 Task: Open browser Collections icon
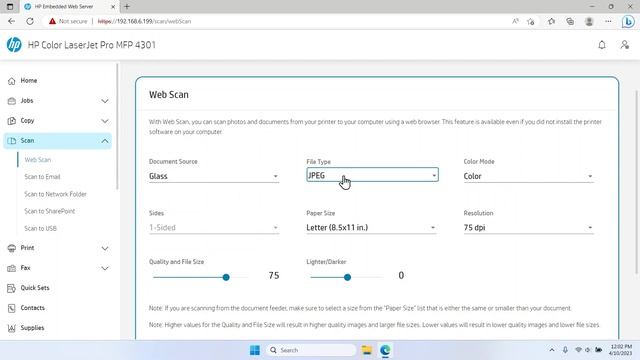tap(570, 21)
